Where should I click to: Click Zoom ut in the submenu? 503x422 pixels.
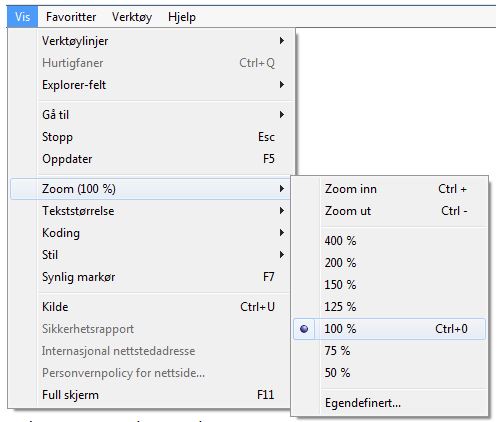pyautogui.click(x=389, y=211)
